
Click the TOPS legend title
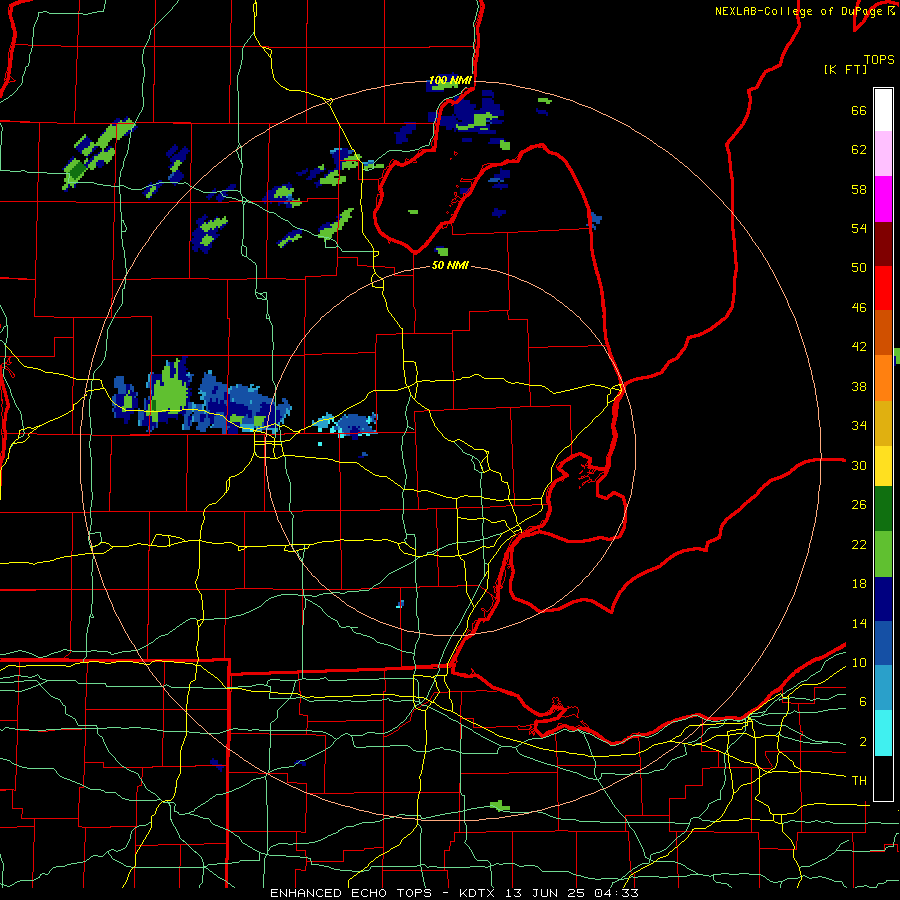tap(879, 60)
